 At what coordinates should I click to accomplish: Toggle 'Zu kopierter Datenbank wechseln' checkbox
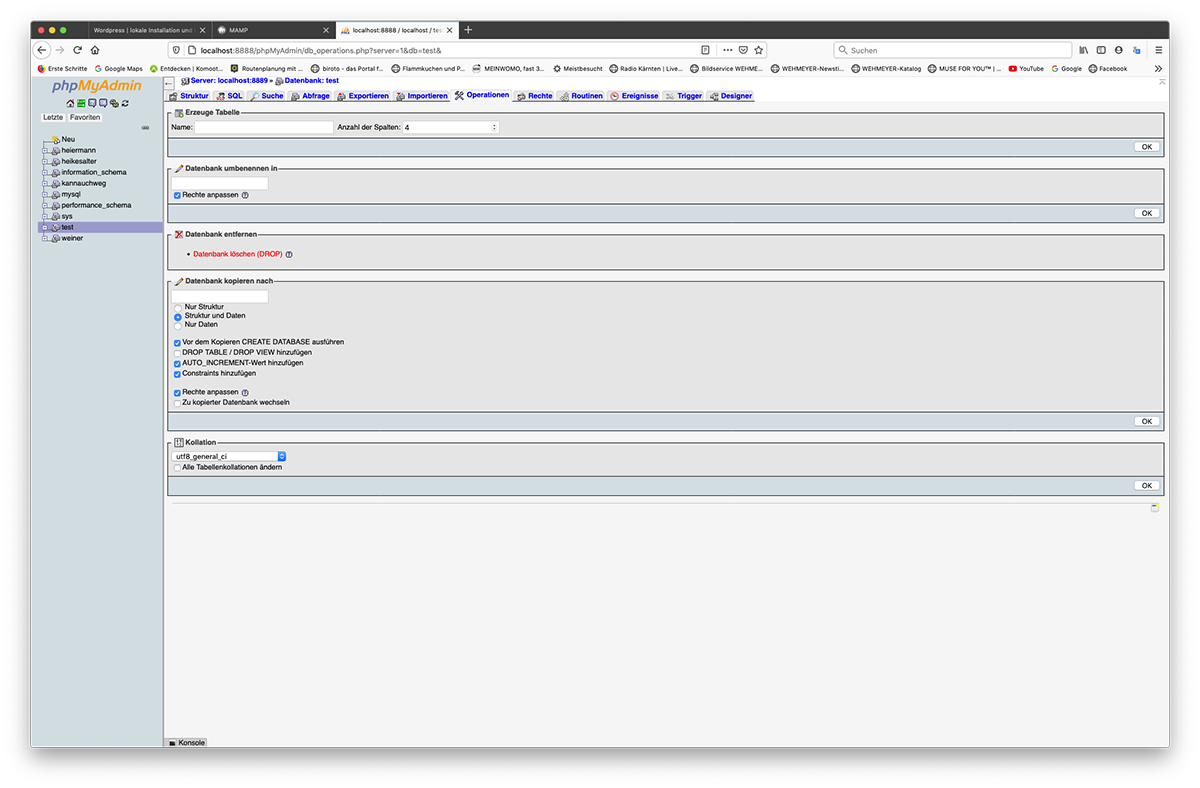(x=178, y=403)
